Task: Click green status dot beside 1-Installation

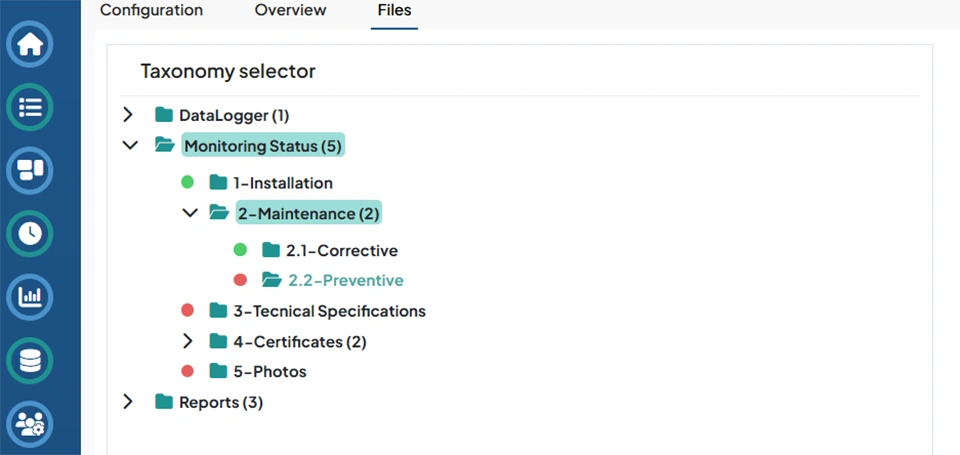Action: pyautogui.click(x=187, y=183)
